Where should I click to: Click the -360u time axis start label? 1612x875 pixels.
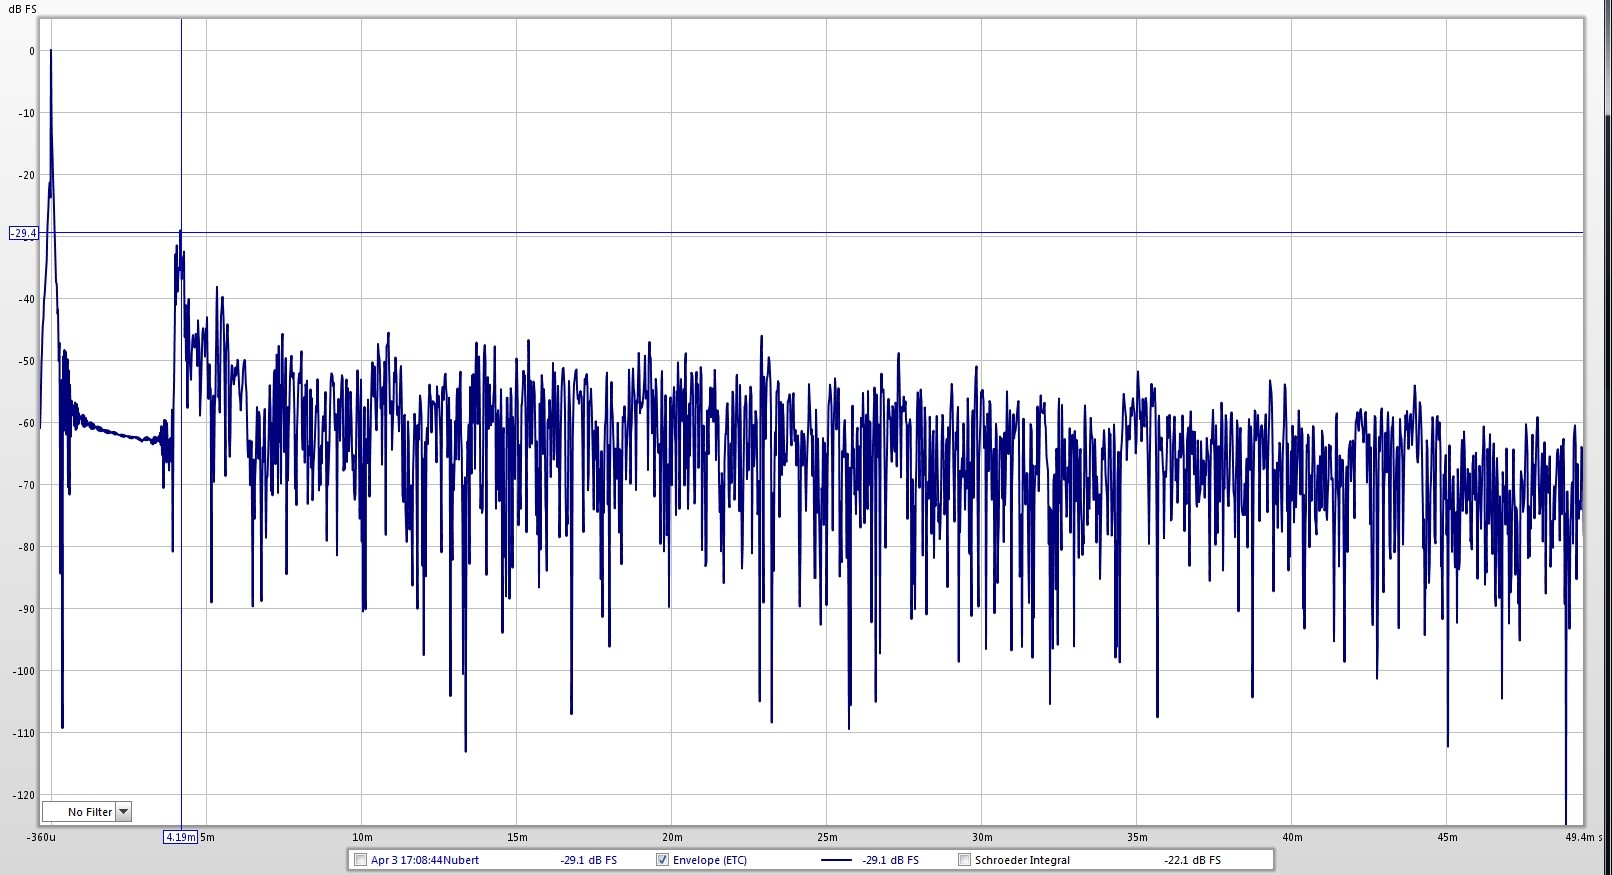[41, 837]
